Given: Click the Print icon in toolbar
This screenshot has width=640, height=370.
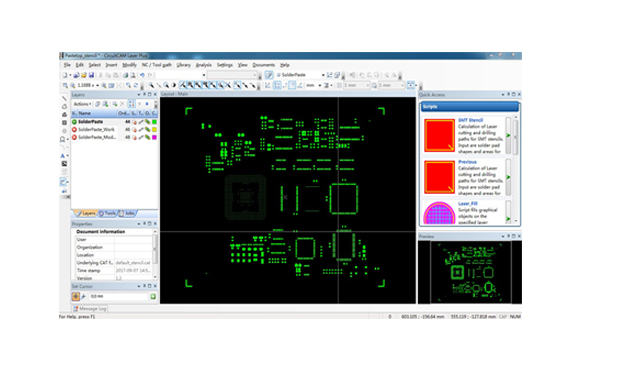Looking at the screenshot, I should coord(126,75).
